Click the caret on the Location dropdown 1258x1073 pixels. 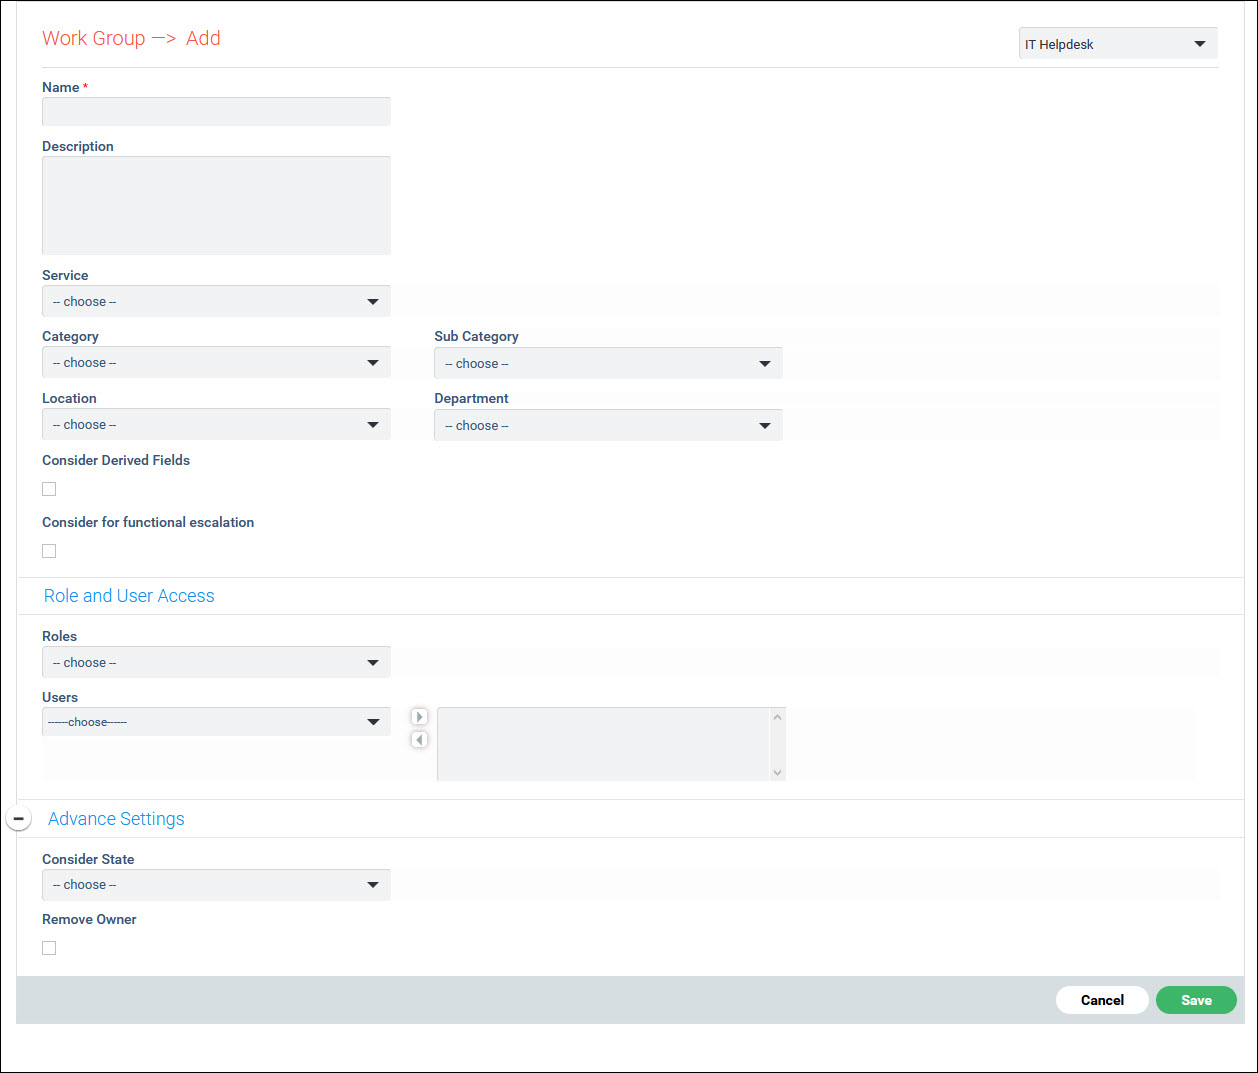(373, 424)
